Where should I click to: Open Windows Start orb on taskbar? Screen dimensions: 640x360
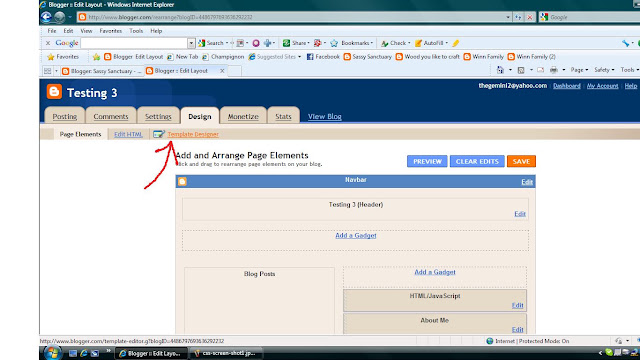click(53, 353)
